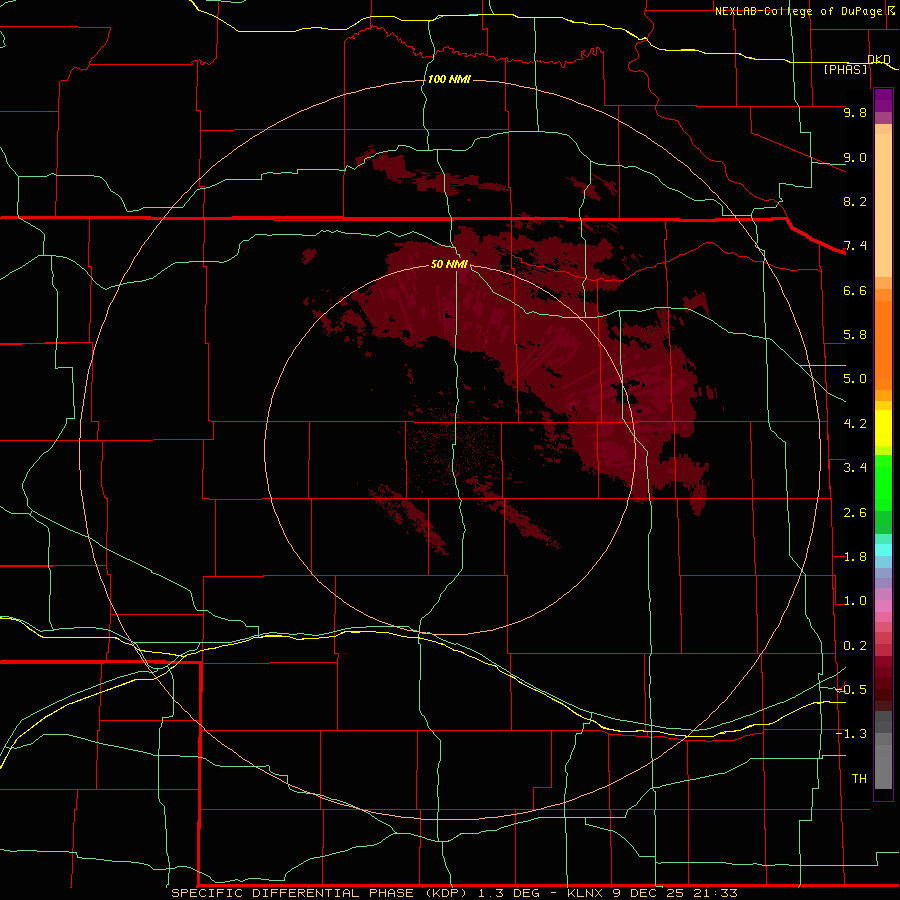The height and width of the screenshot is (900, 900).
Task: Click the yellow segment of the color bar
Action: click(883, 428)
